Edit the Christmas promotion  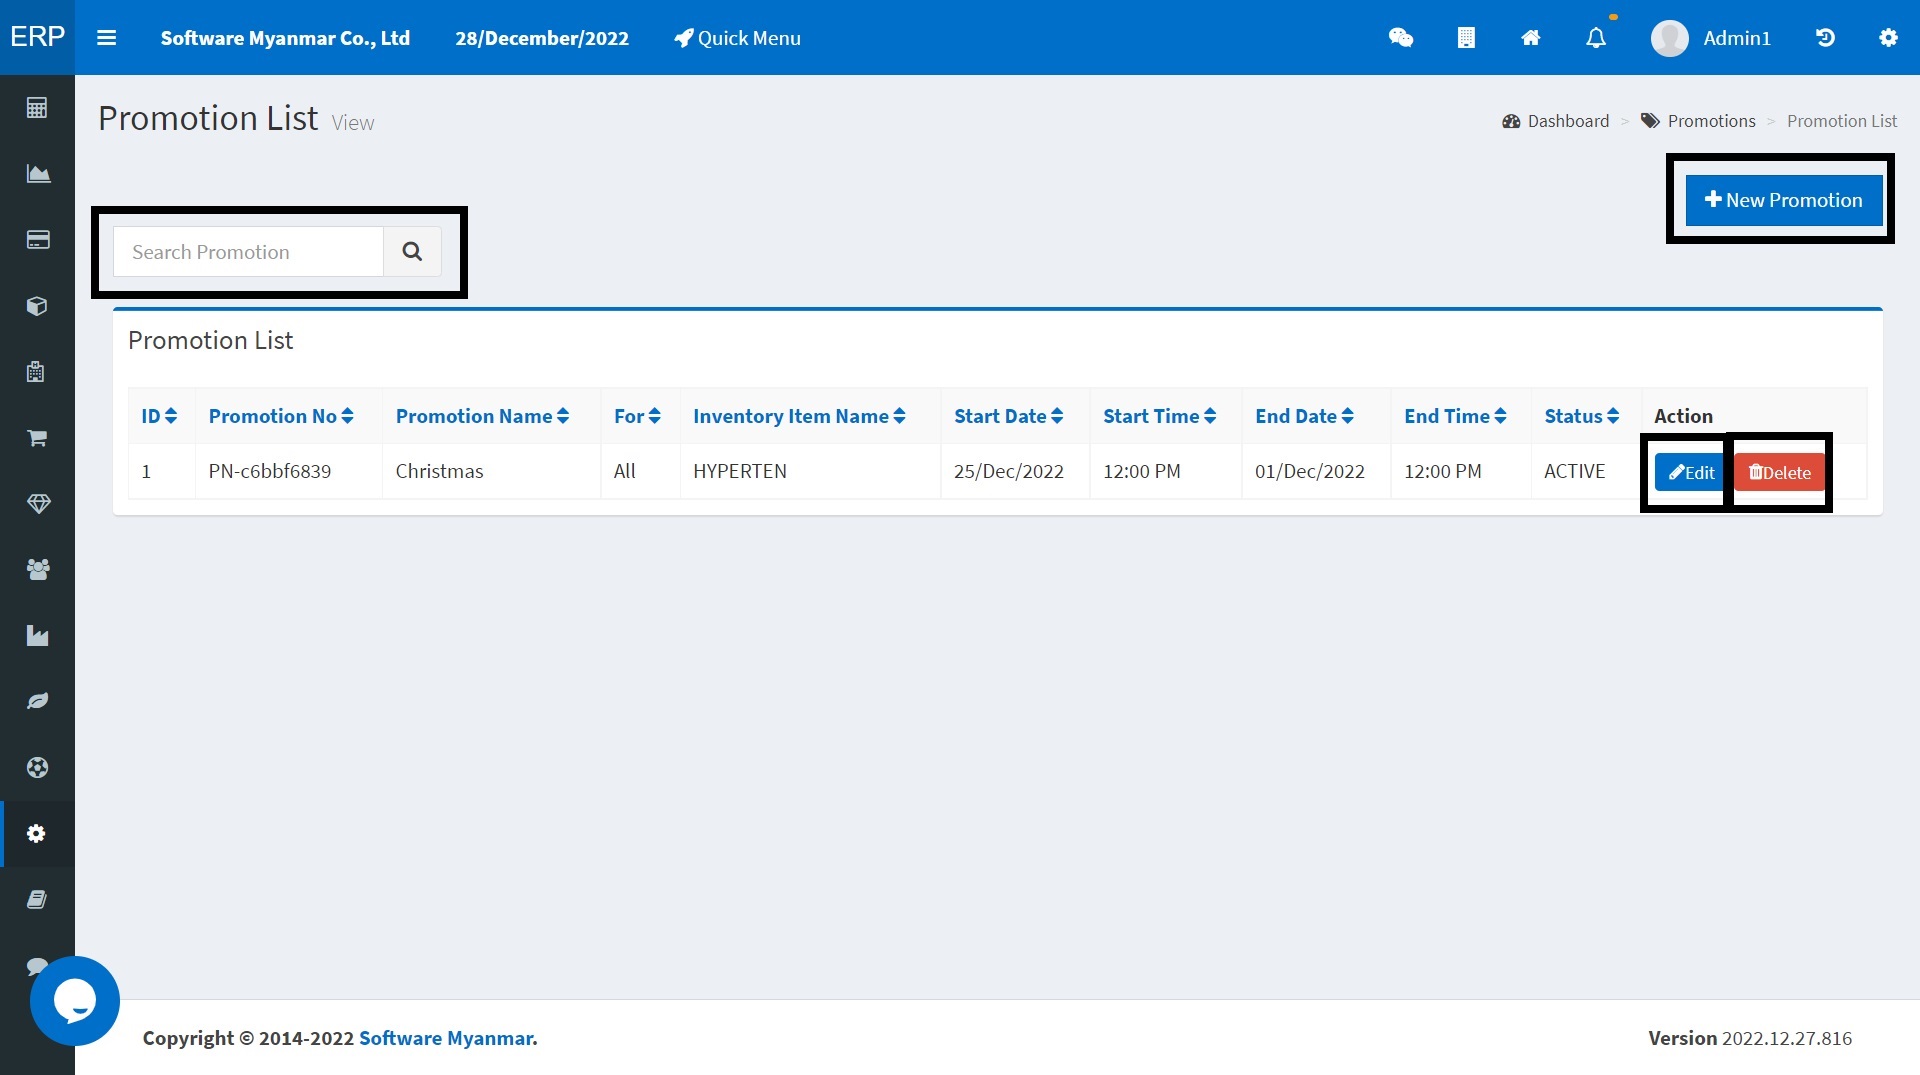1691,472
